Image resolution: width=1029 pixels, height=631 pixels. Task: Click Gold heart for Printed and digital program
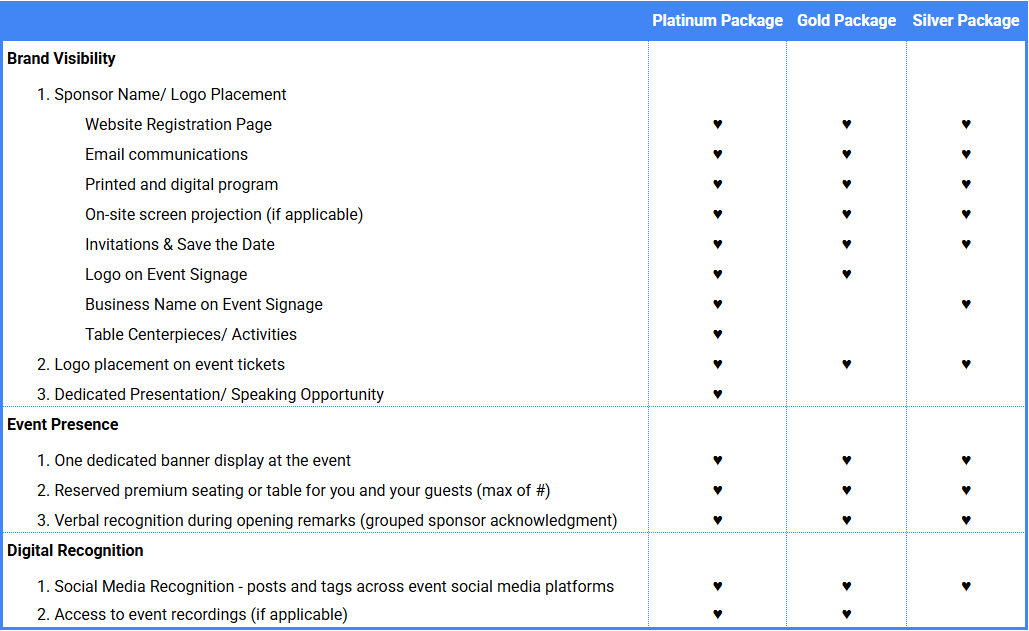[847, 184]
